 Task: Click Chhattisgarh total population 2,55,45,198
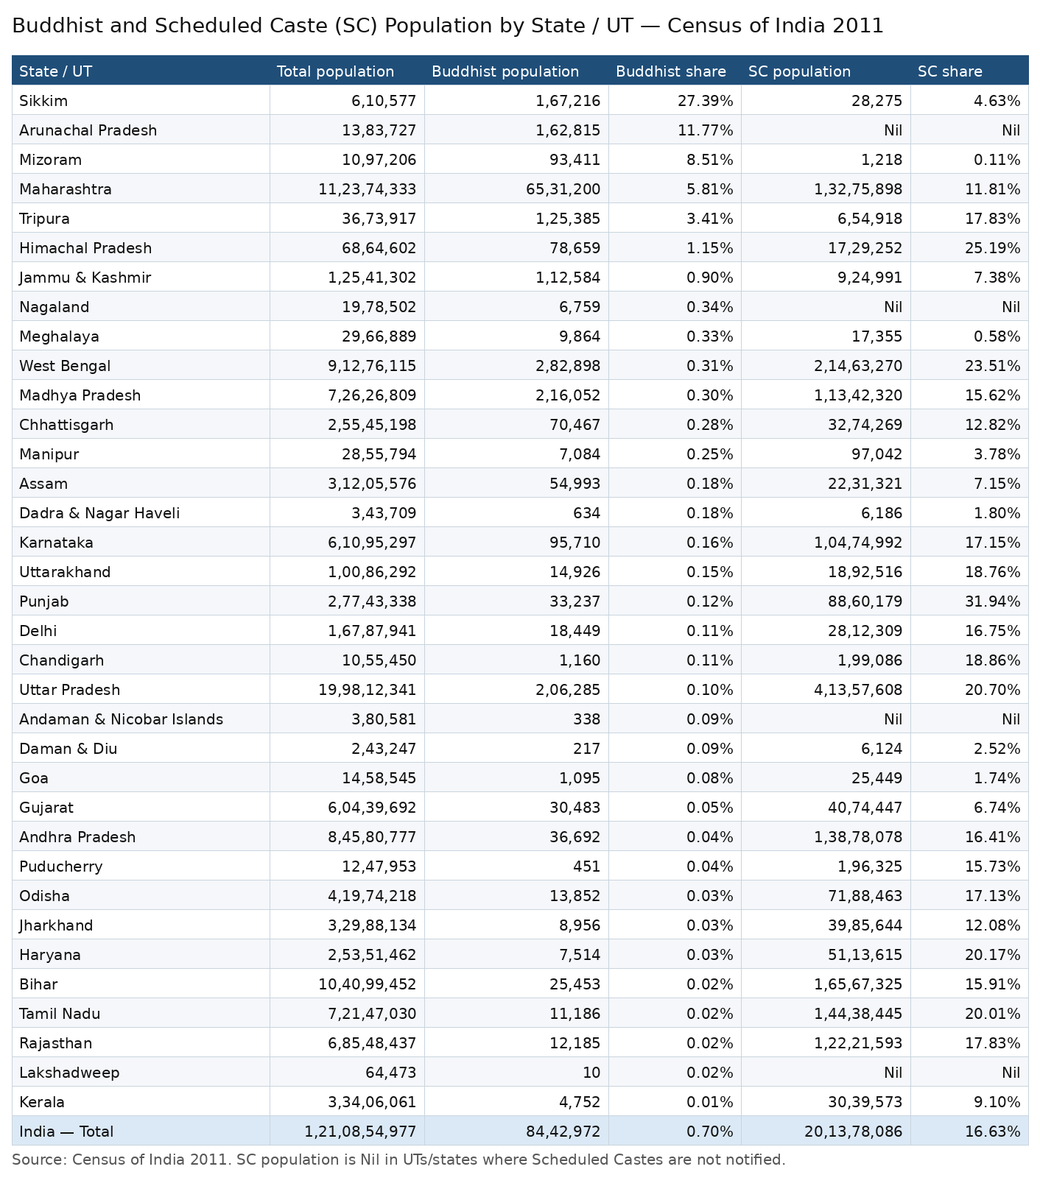(347, 425)
